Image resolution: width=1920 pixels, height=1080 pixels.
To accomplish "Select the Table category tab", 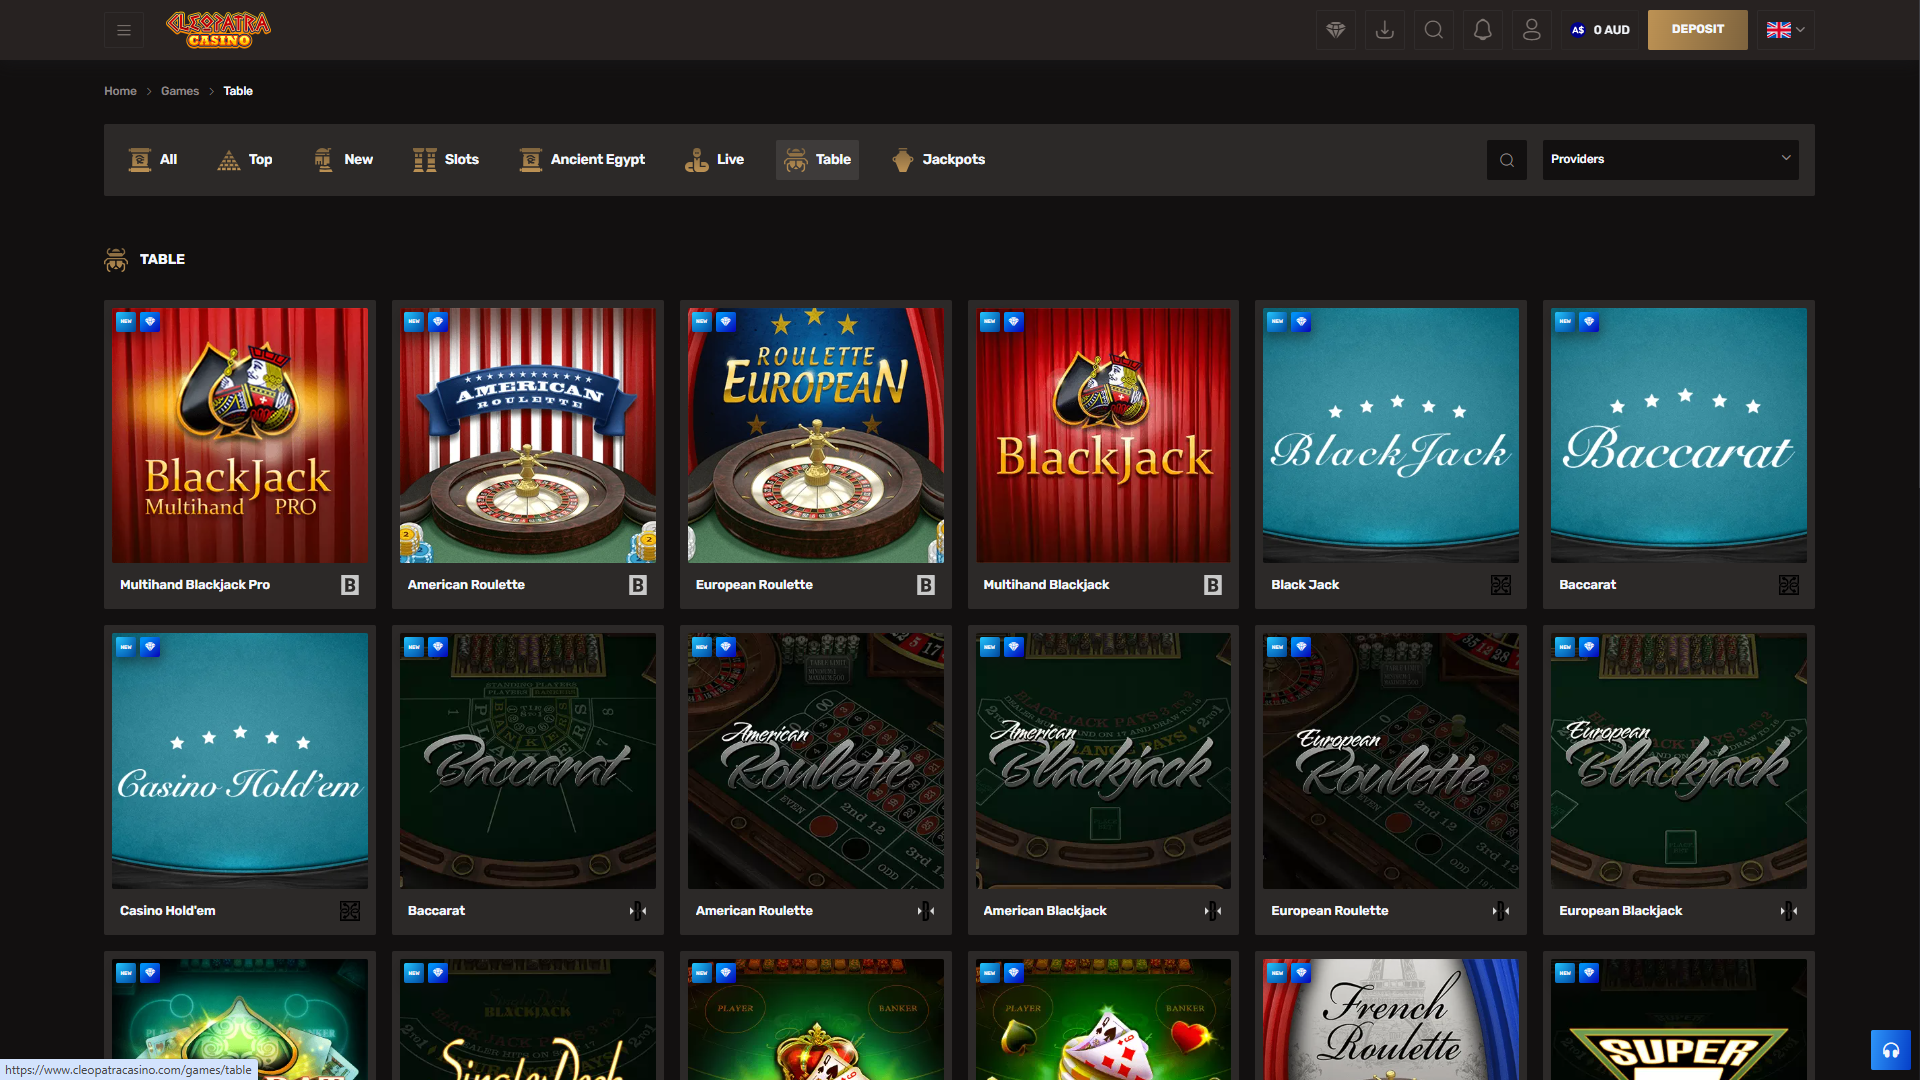I will pos(817,160).
